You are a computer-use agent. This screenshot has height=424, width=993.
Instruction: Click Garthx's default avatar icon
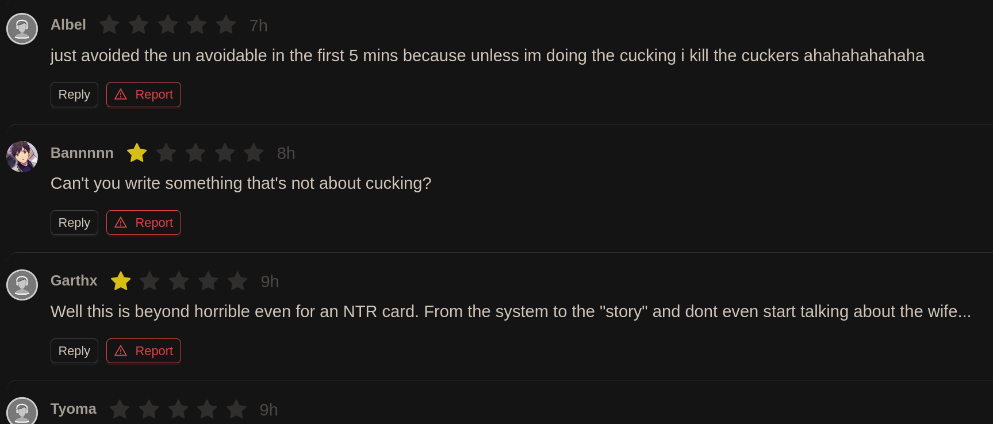22,285
